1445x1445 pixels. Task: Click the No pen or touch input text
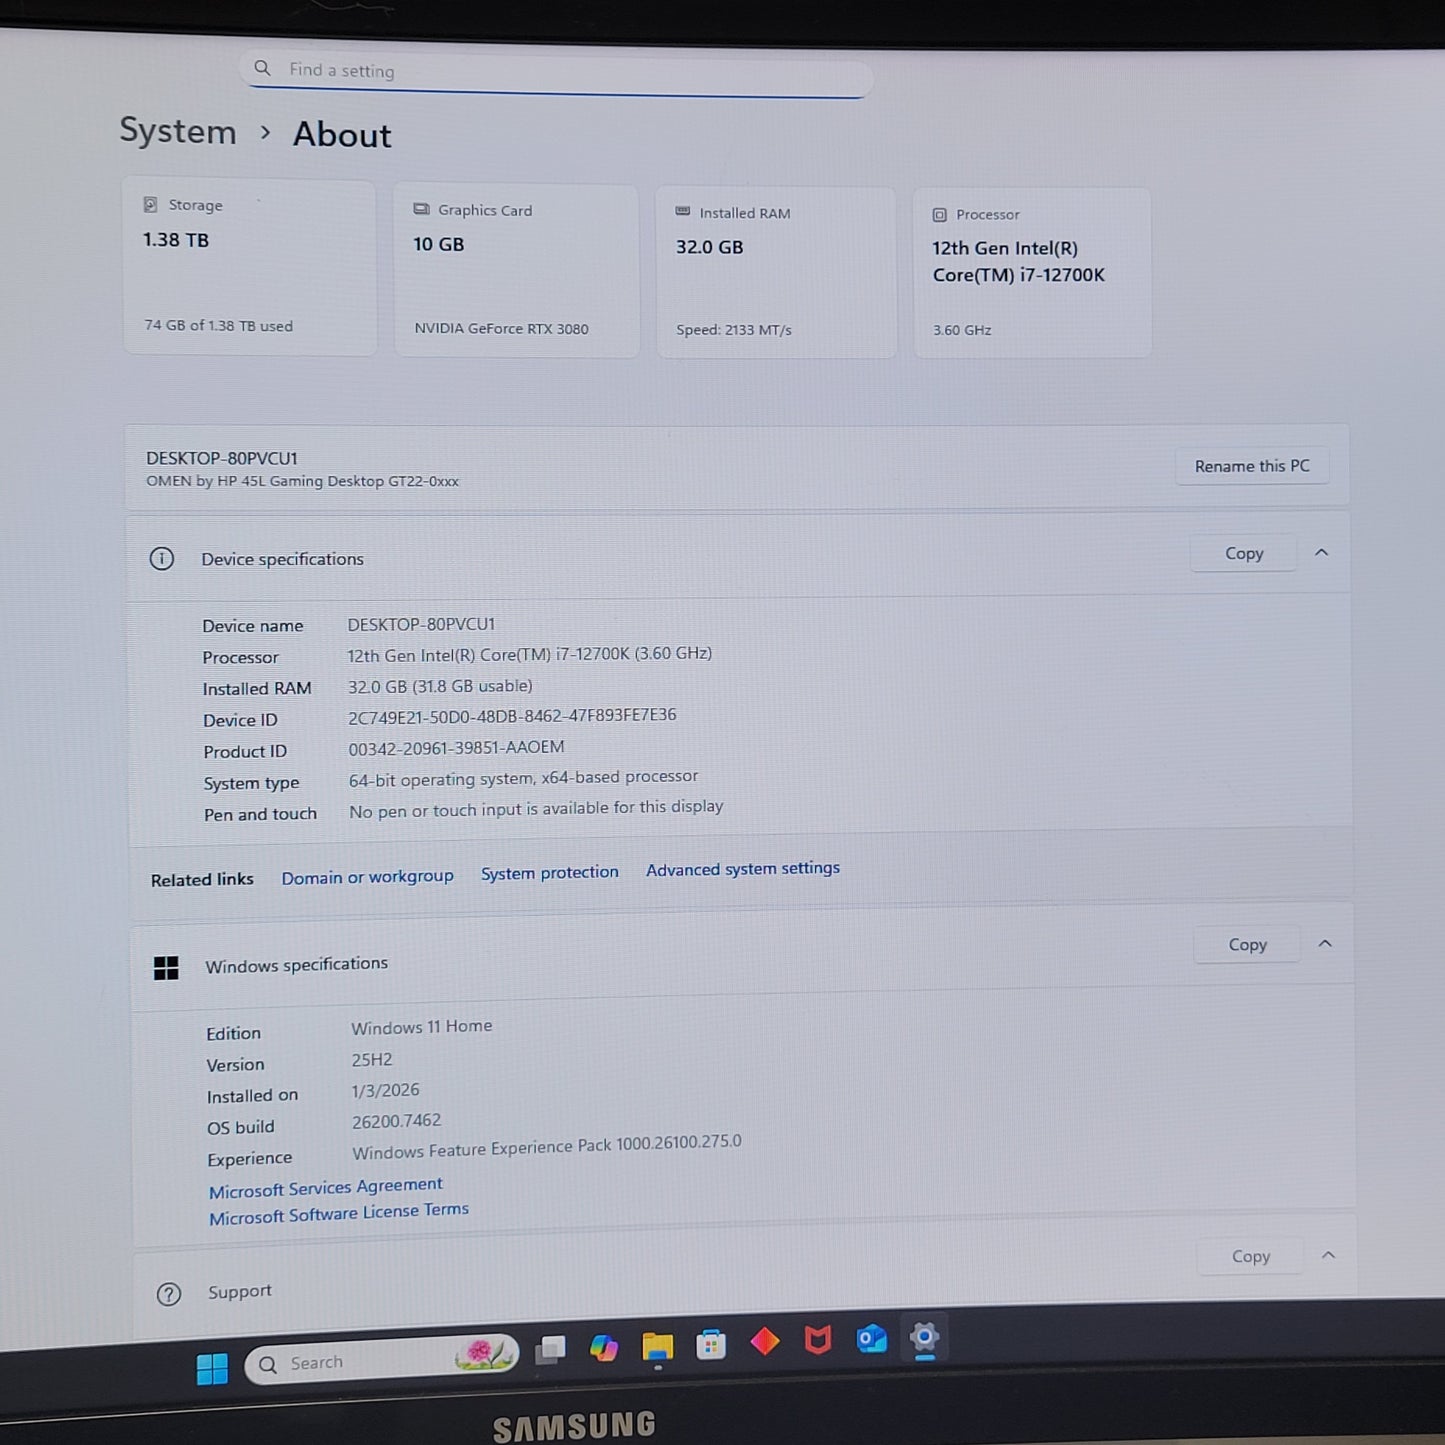tap(536, 809)
